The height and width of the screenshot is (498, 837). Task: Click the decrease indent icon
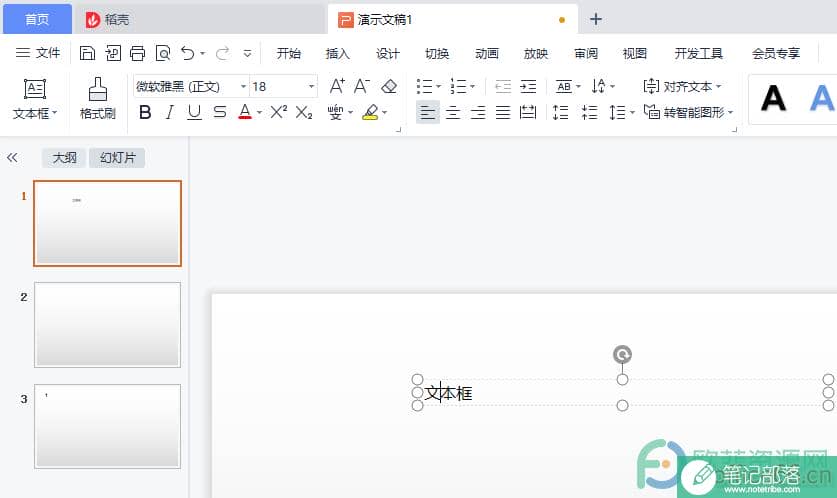tap(503, 86)
